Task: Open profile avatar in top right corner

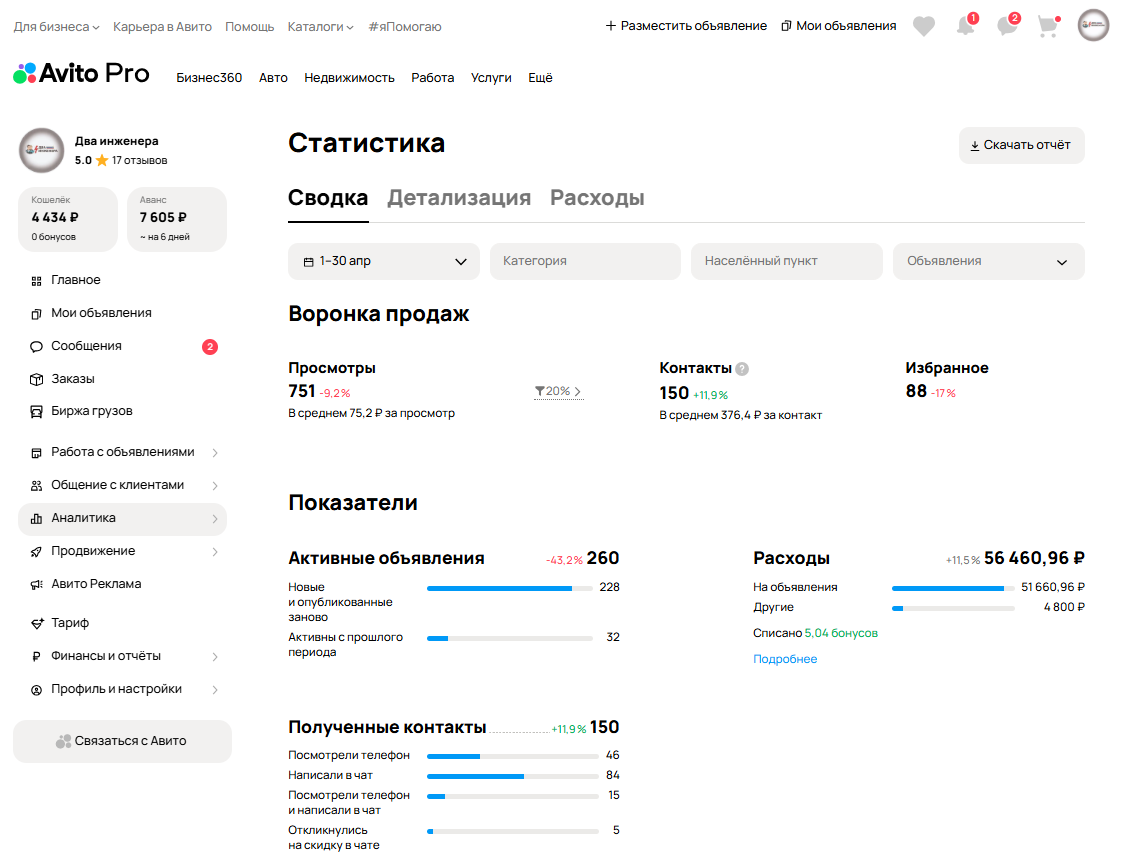Action: [1093, 26]
